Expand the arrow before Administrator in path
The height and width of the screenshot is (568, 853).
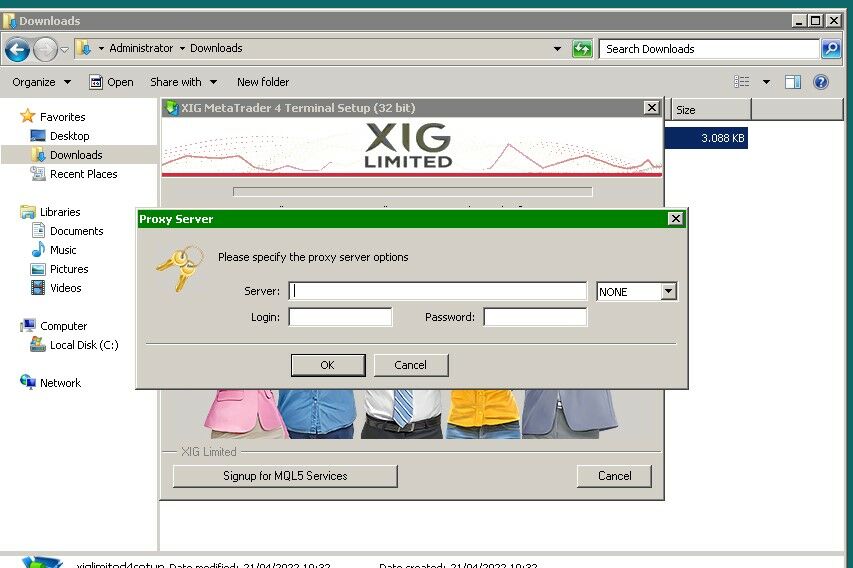click(x=101, y=48)
